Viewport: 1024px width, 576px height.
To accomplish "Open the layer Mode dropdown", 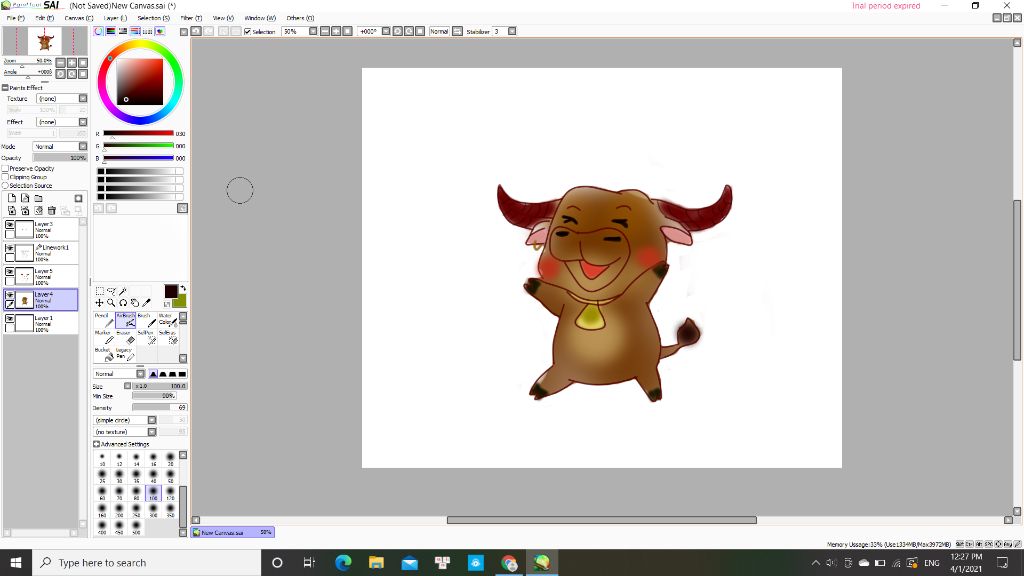I will tap(60, 146).
